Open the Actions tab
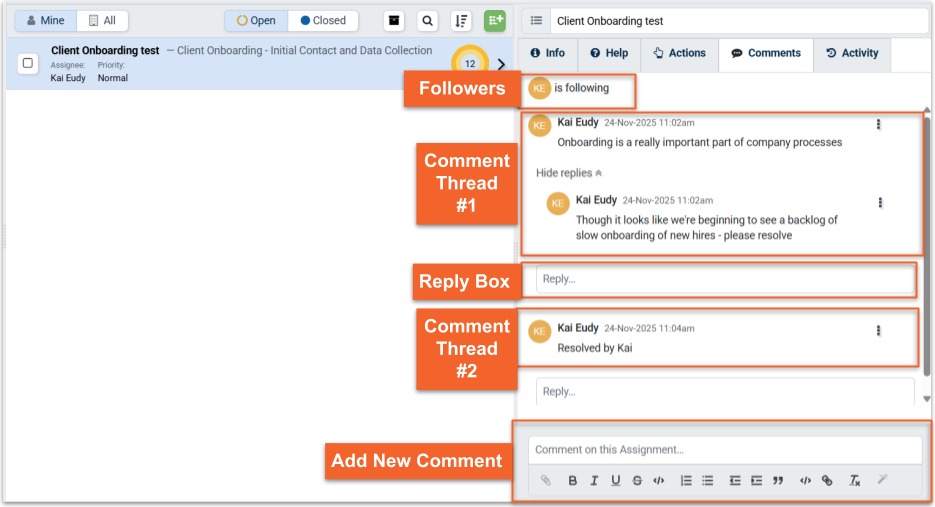The image size is (935, 507). [680, 53]
